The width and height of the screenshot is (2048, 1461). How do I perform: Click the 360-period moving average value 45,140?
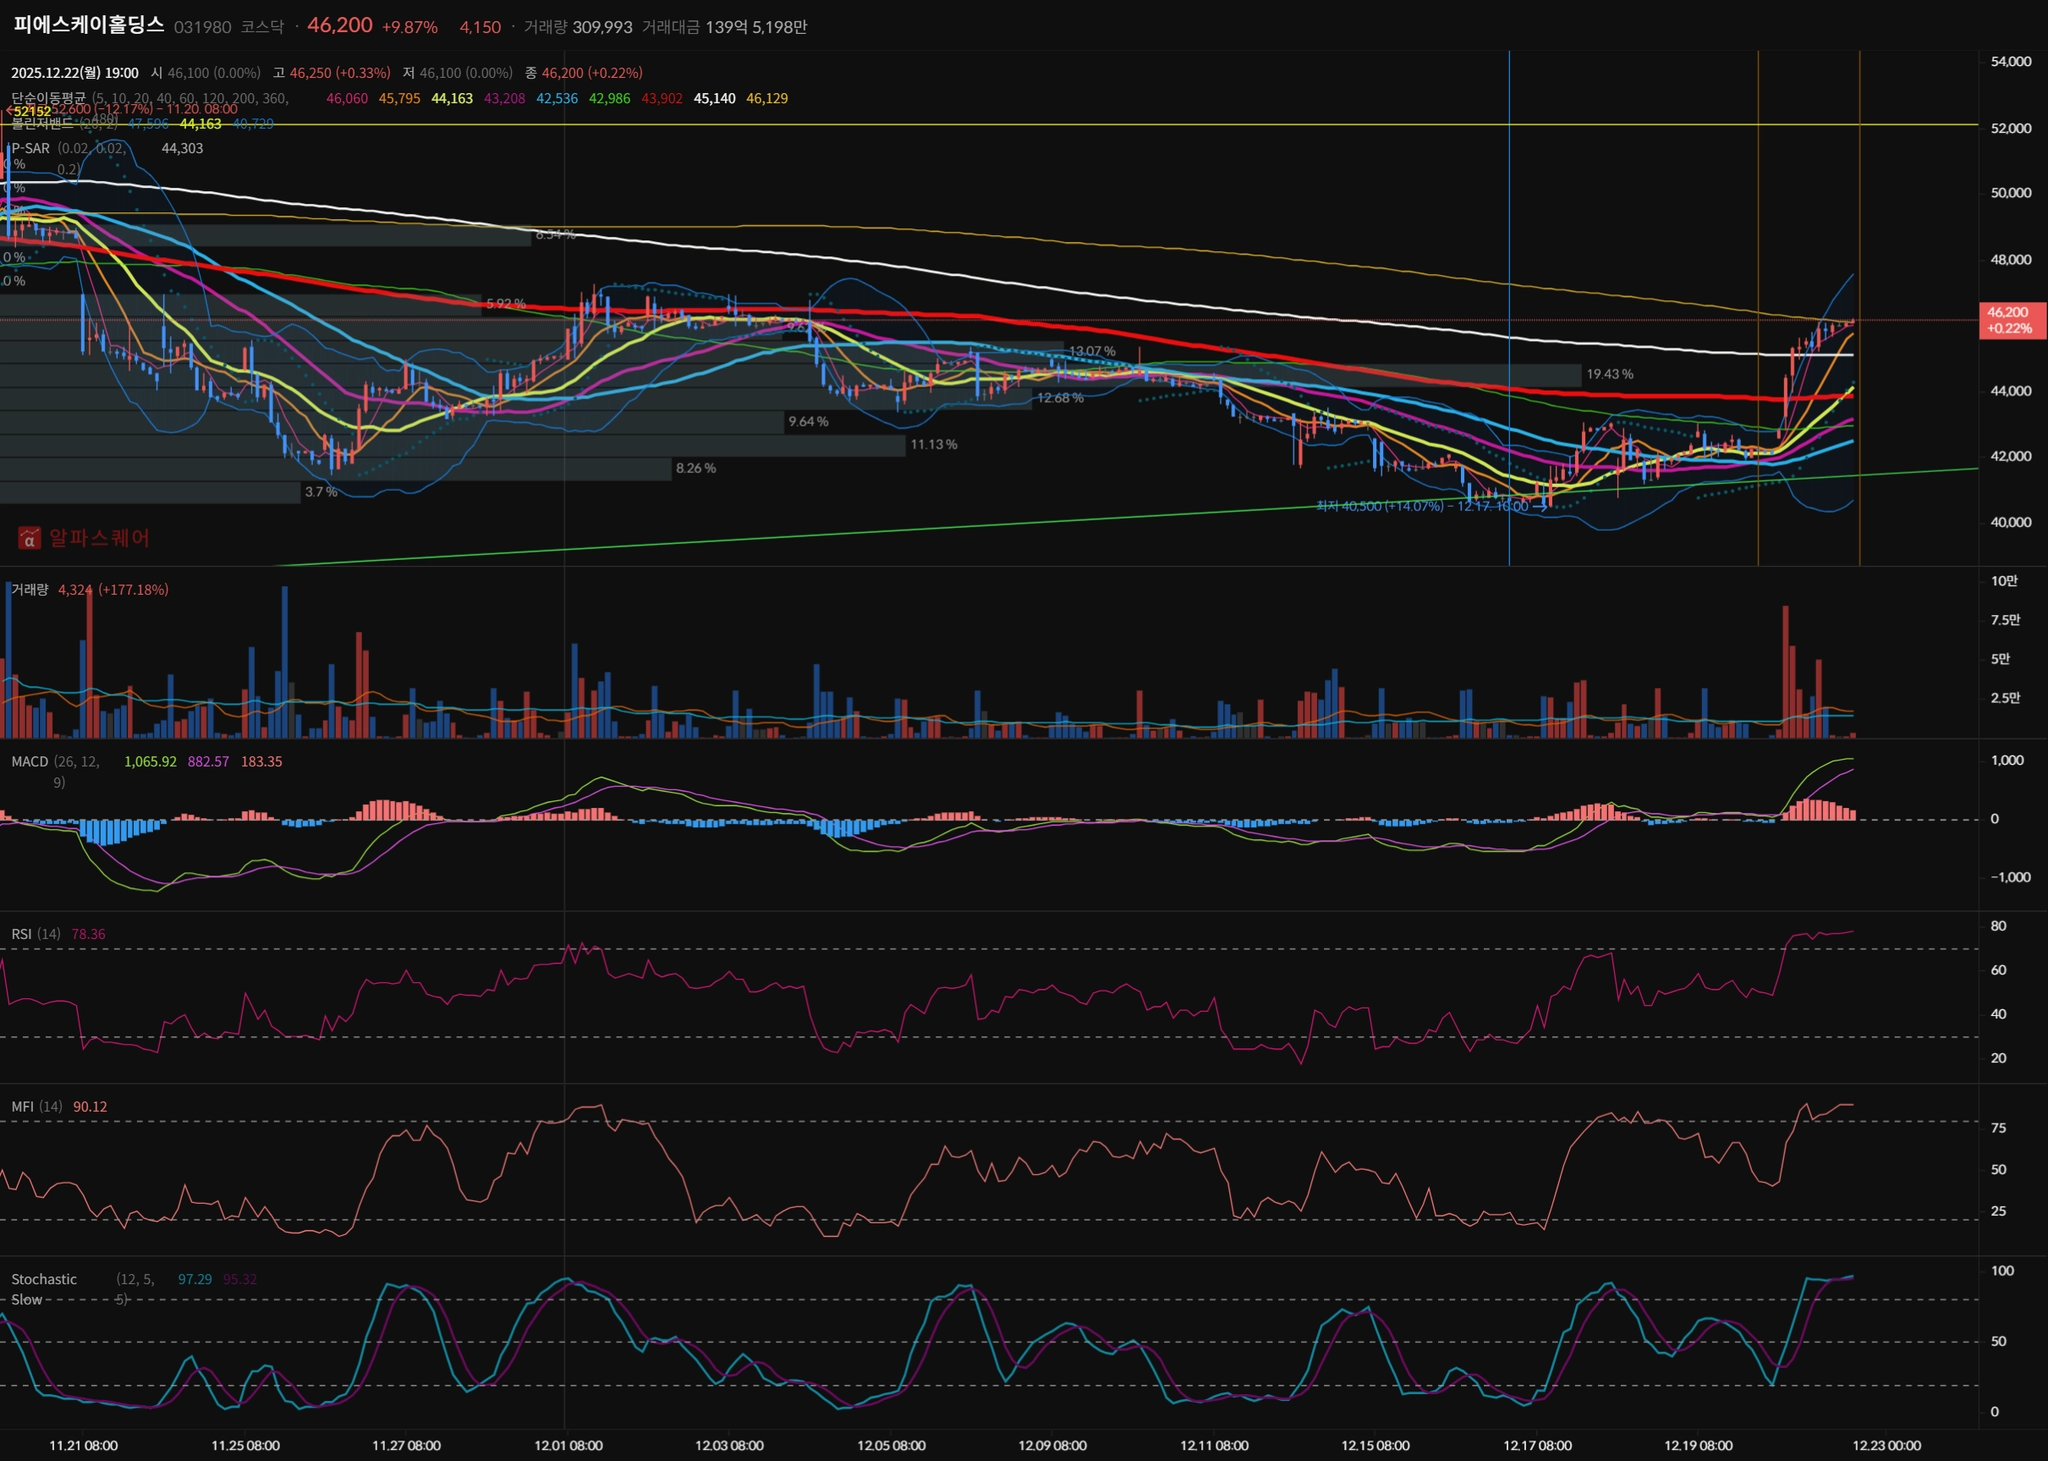714,98
